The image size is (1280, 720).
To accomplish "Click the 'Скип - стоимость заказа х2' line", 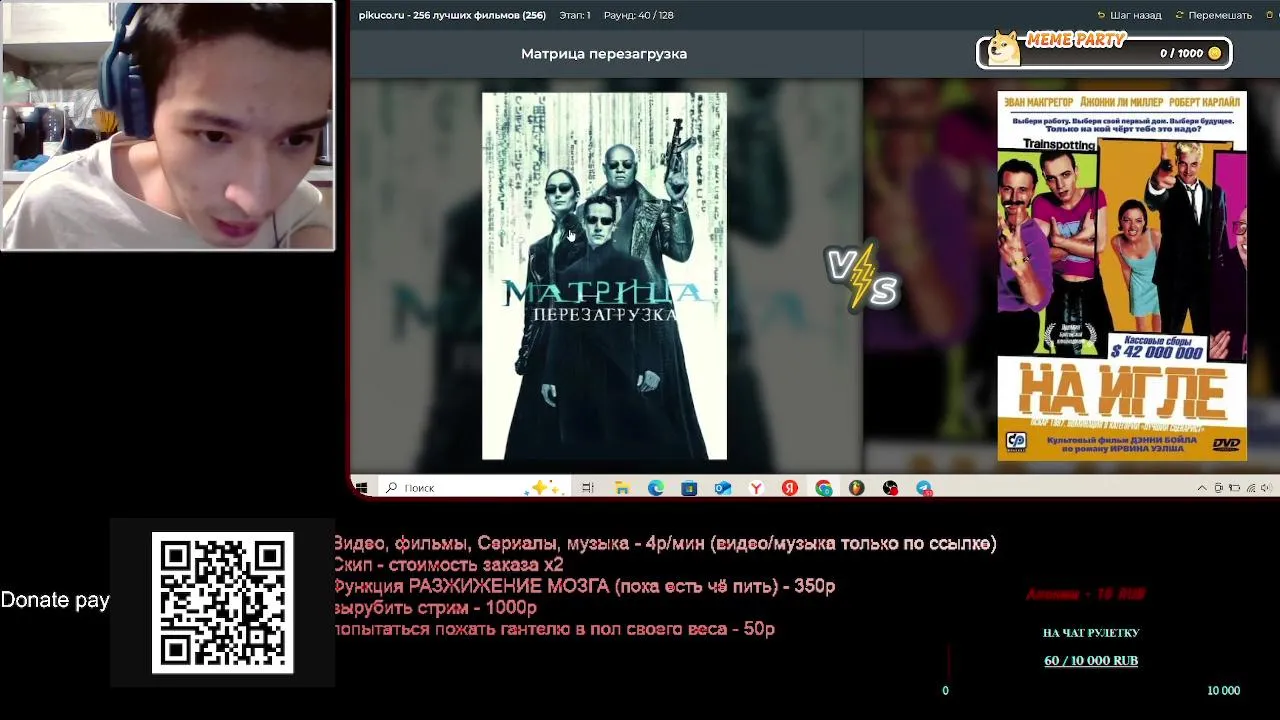I will [448, 565].
